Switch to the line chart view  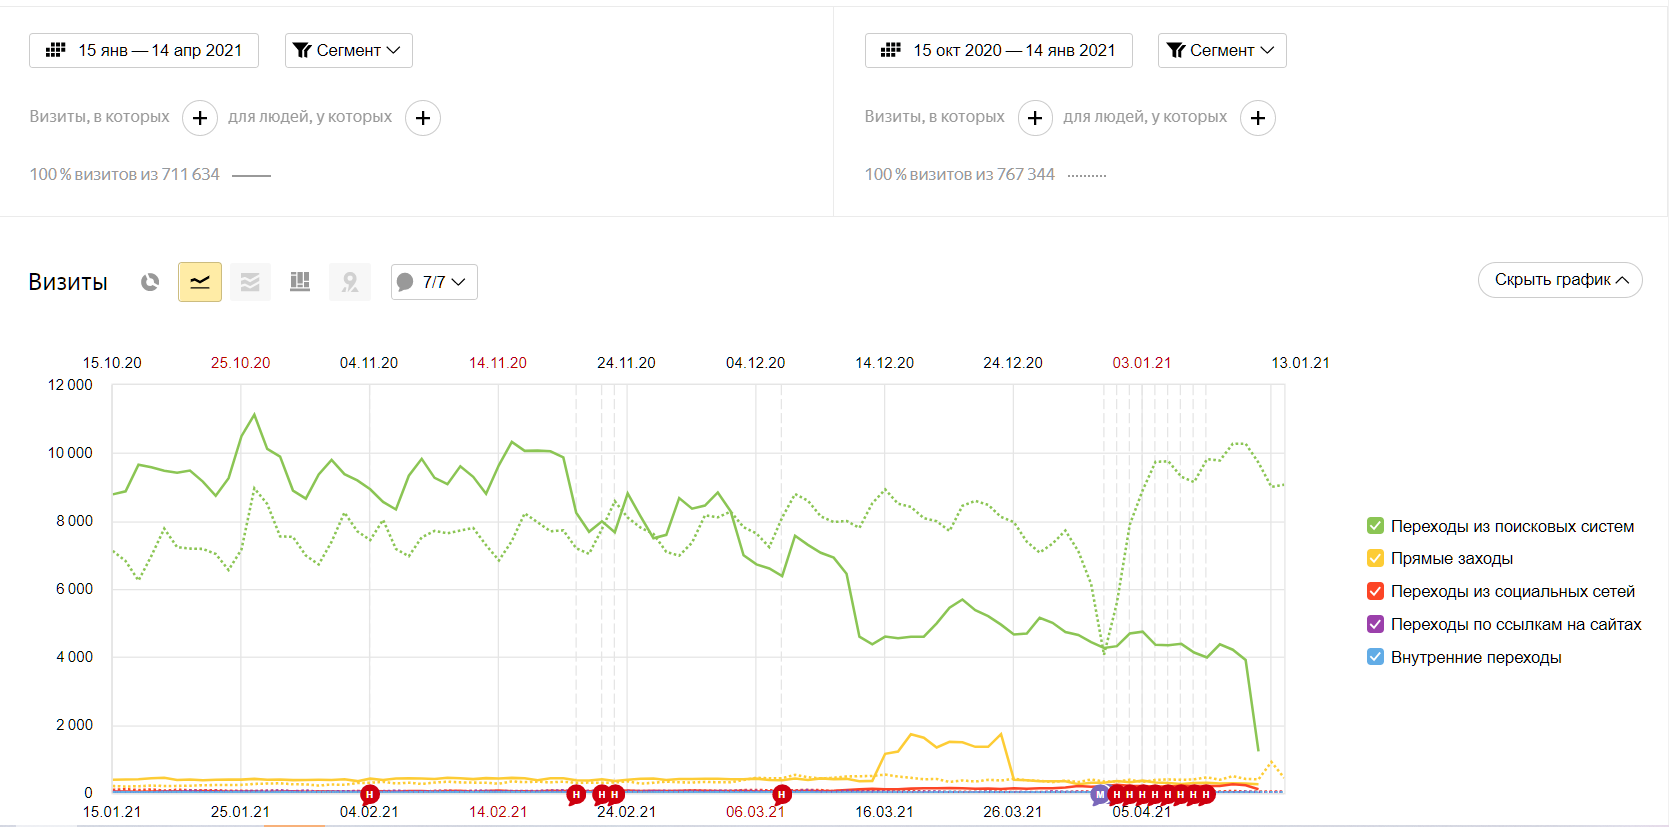200,282
